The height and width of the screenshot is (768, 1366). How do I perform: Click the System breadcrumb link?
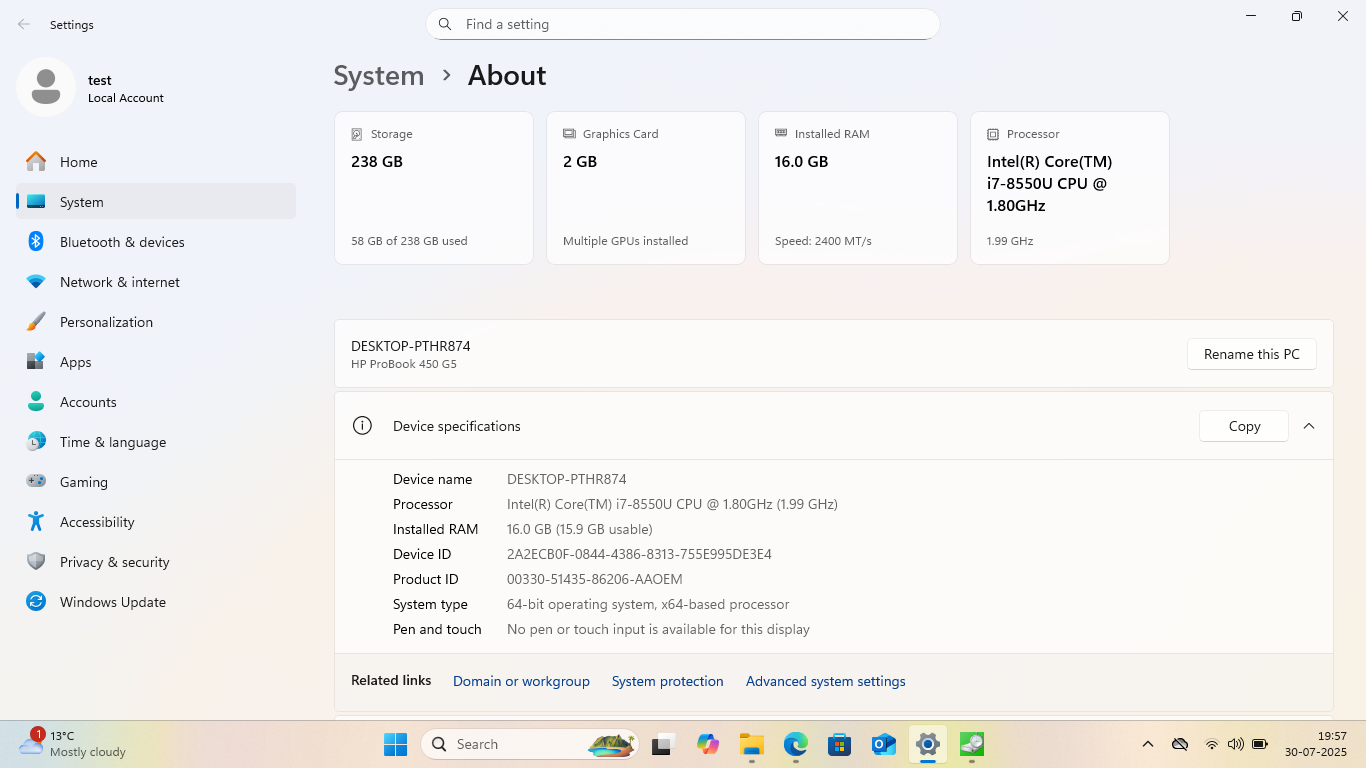point(378,76)
